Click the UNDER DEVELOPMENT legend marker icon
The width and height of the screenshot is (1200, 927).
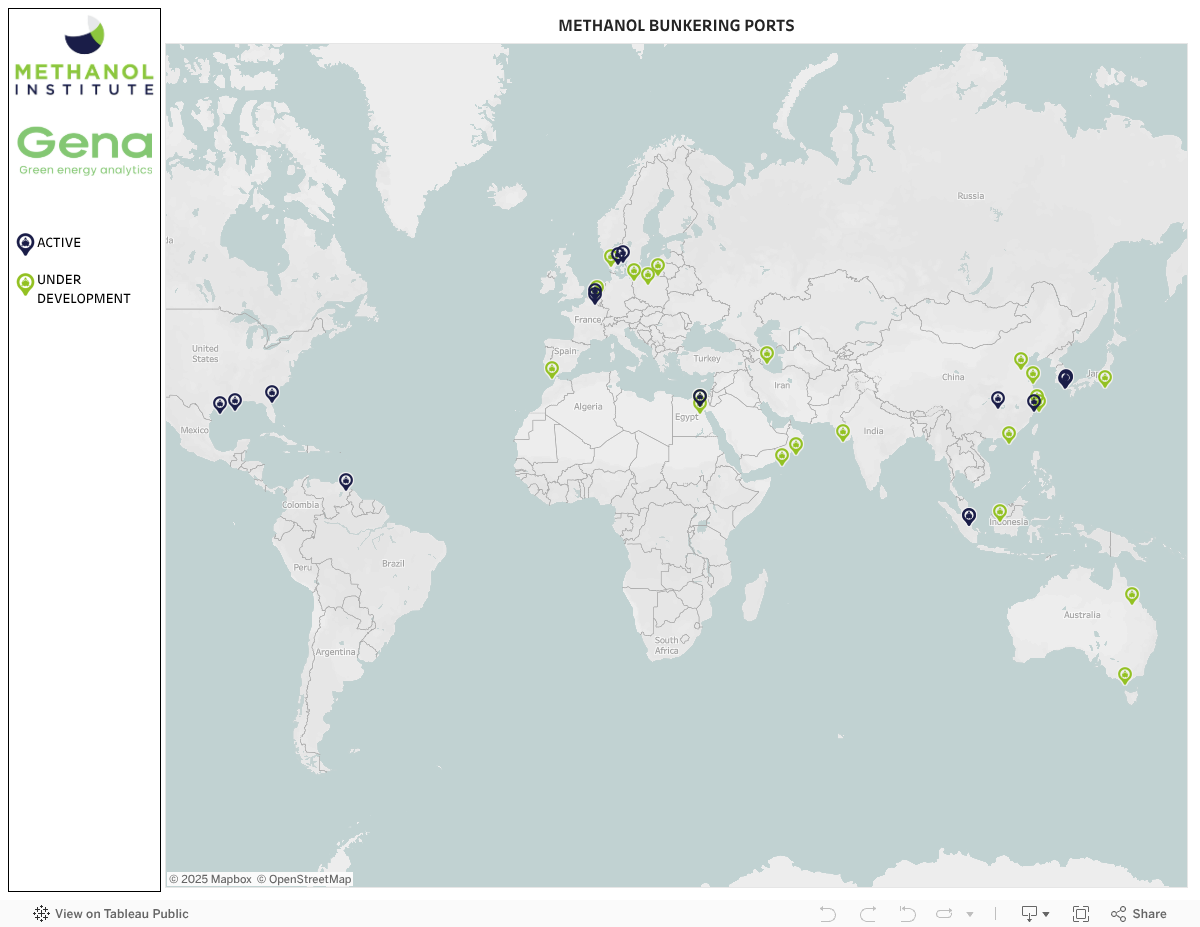point(25,285)
